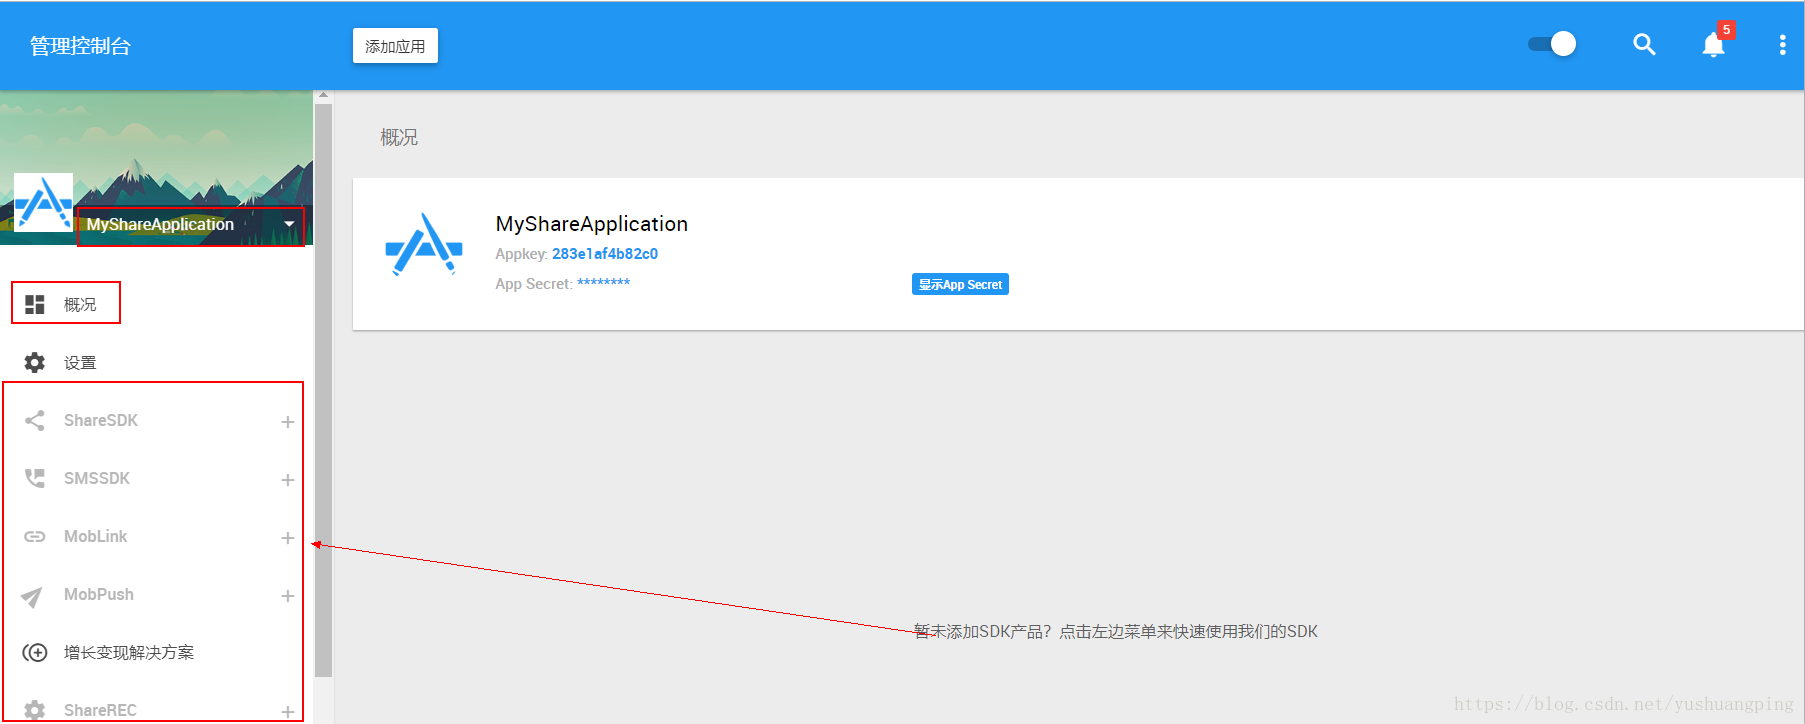The image size is (1805, 724).
Task: Expand MobLink with its plus button
Action: (x=288, y=538)
